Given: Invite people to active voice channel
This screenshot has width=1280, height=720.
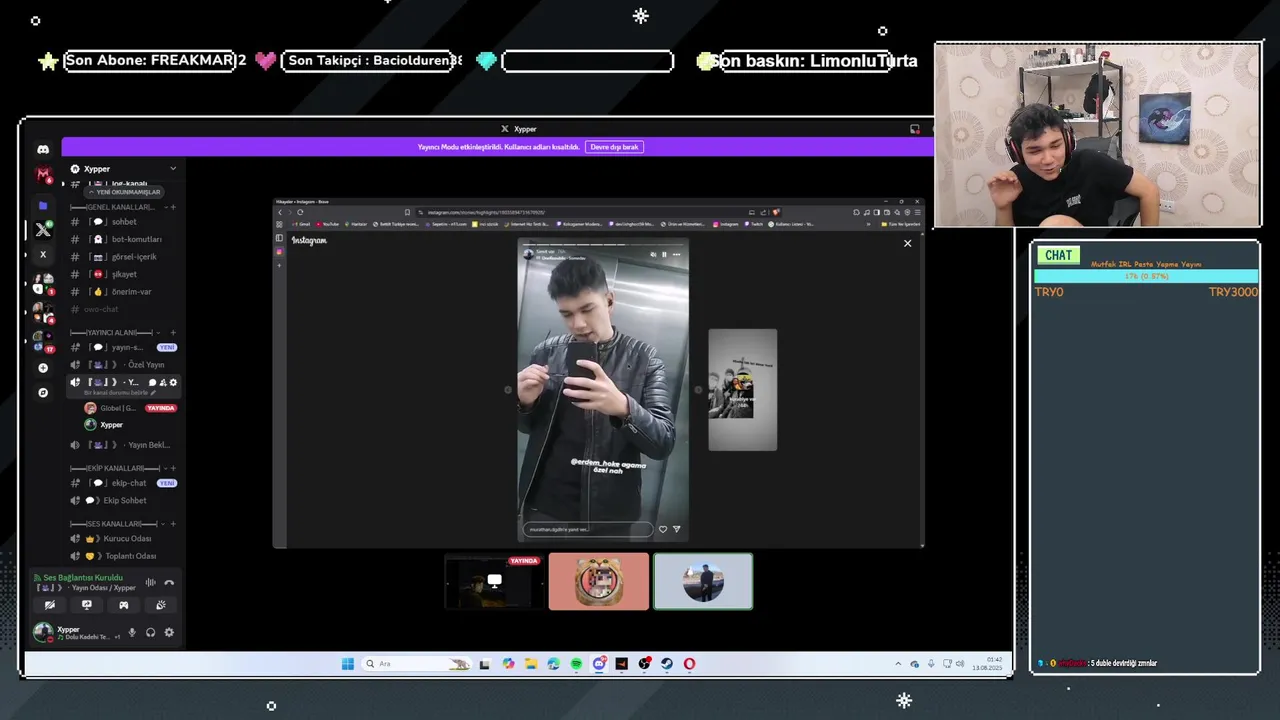Looking at the screenshot, I should click(x=163, y=383).
